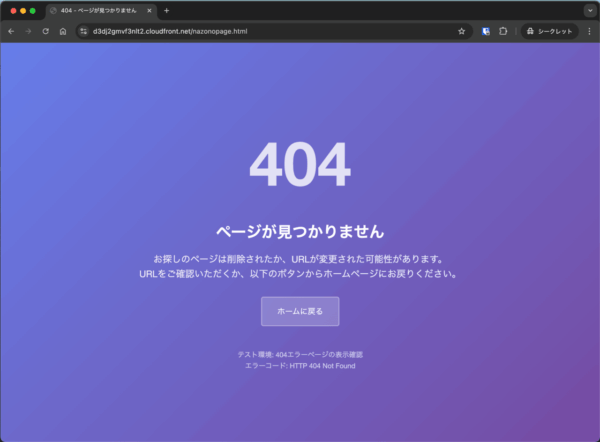Go back to the previous page
The width and height of the screenshot is (600, 442).
click(11, 31)
